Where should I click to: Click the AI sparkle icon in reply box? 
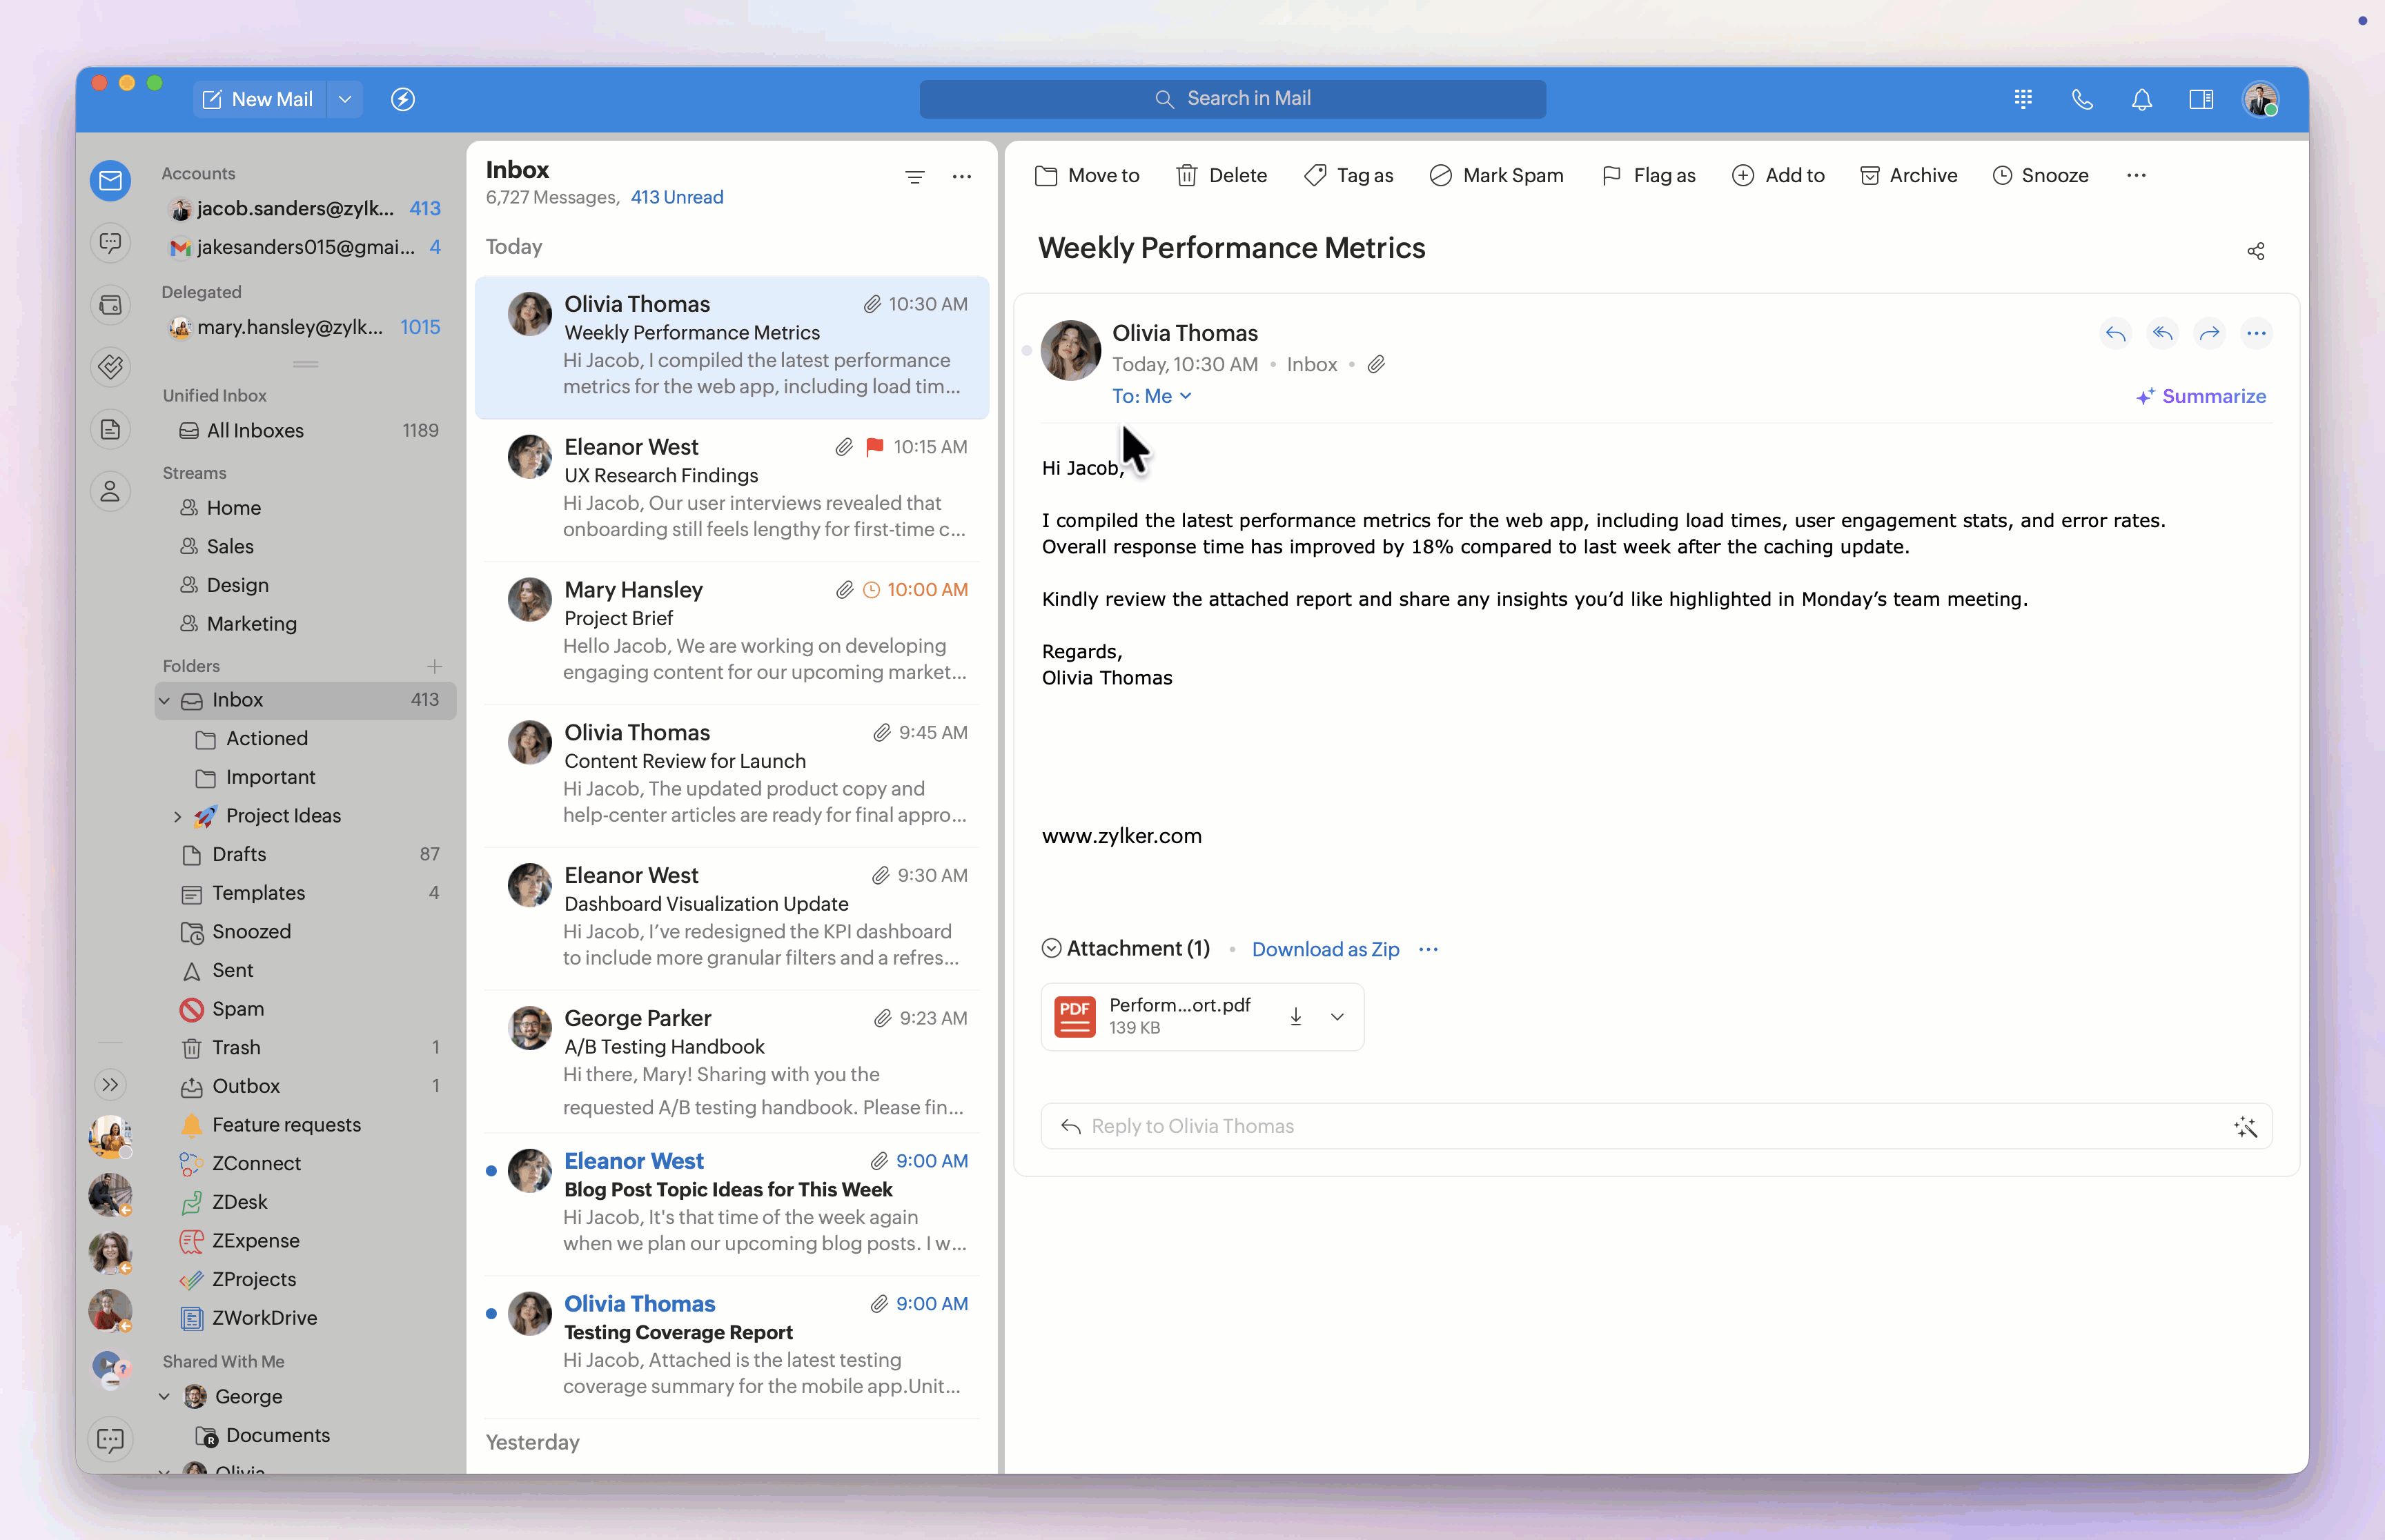click(2245, 1126)
